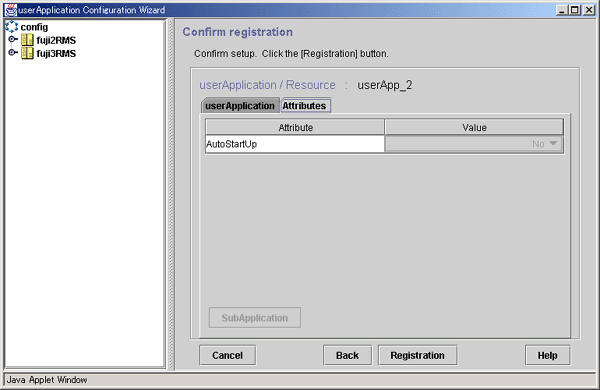Open Help for the wizard
This screenshot has height=390, width=600.
click(x=548, y=355)
